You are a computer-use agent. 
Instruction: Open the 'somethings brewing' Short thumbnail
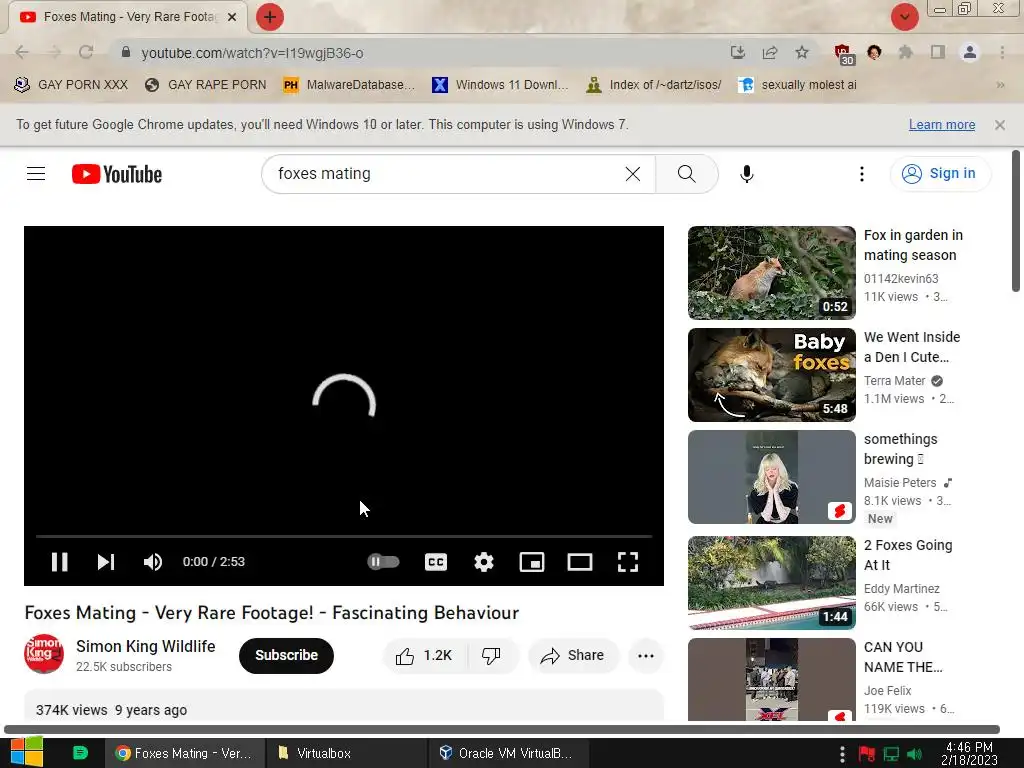[x=771, y=477]
